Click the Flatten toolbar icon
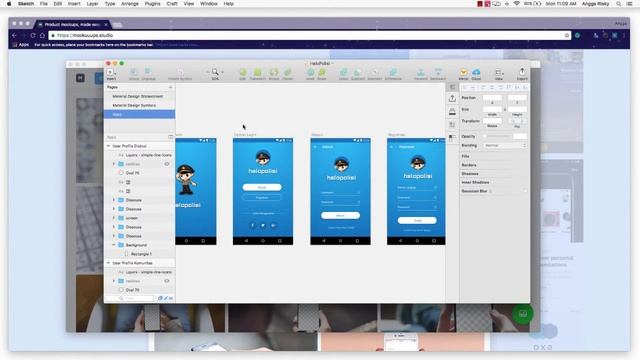The width and height of the screenshot is (640, 360). pos(288,73)
